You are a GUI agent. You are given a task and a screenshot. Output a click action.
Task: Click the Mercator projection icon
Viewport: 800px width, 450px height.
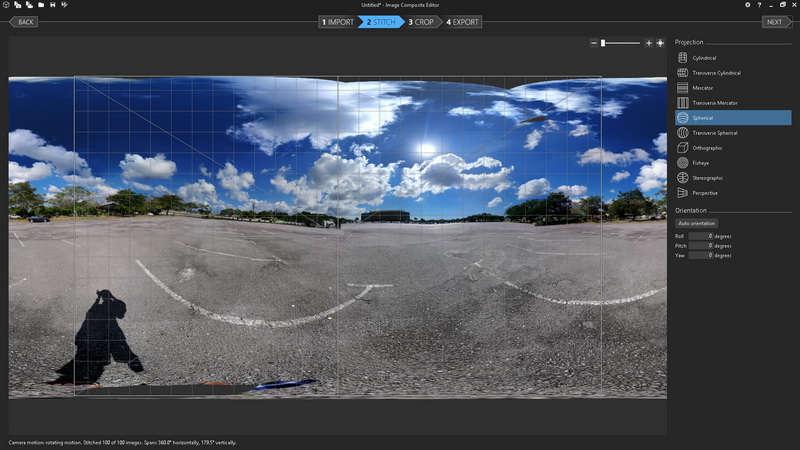click(x=683, y=88)
